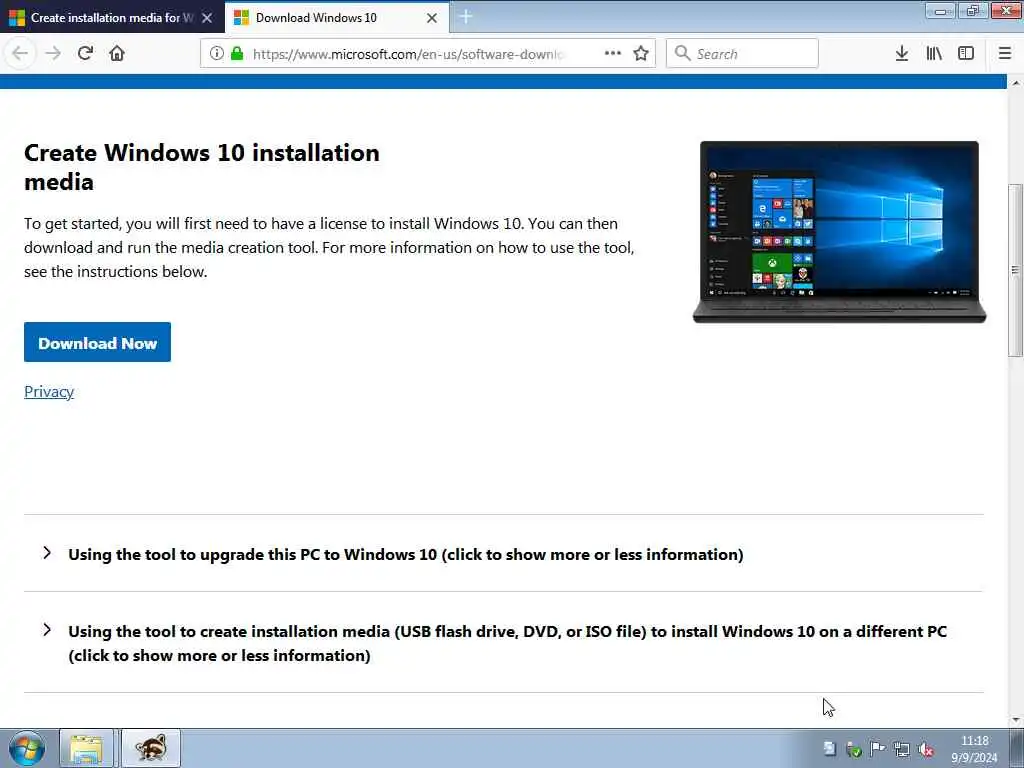
Task: Focus the microsoft.com URL address field
Action: pos(408,54)
